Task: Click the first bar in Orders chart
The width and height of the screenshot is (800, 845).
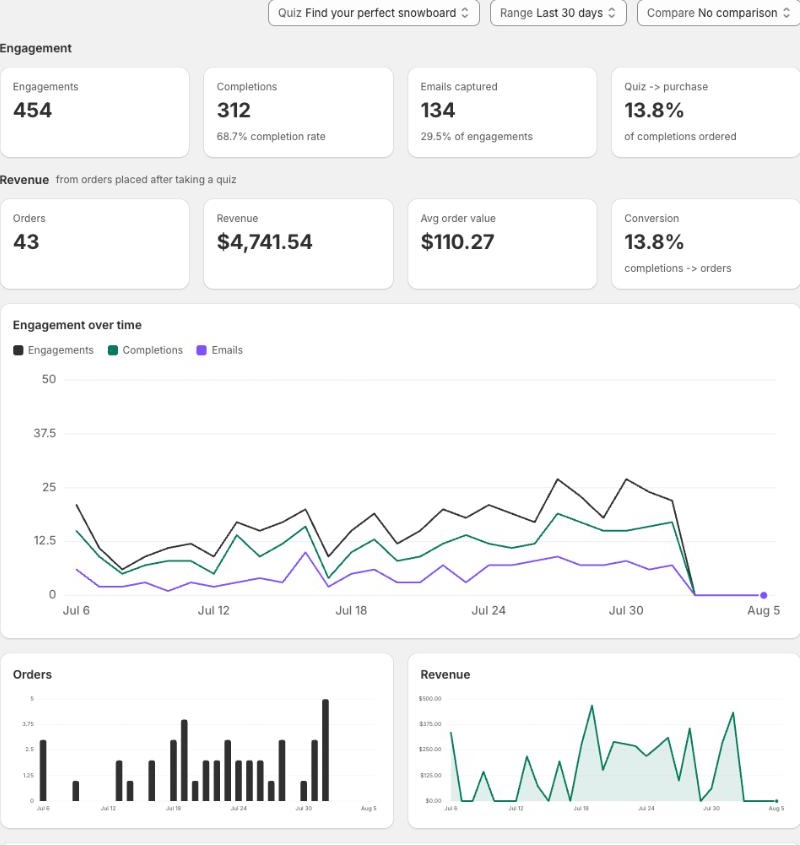Action: coord(43,770)
